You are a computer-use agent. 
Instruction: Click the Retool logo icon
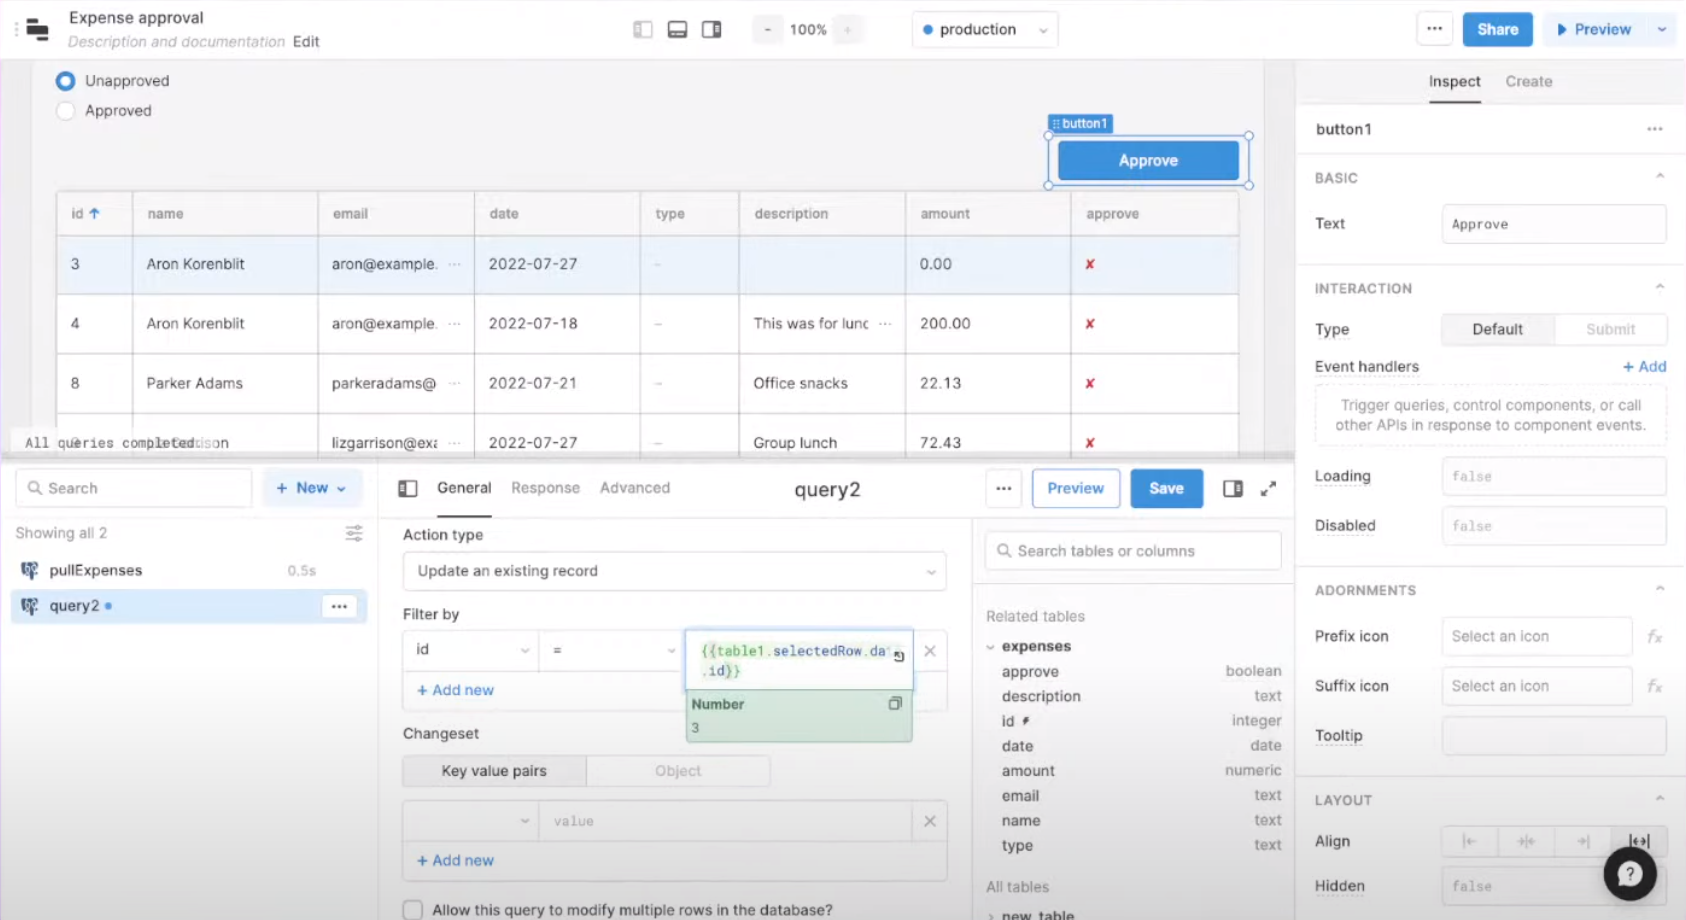coord(37,29)
